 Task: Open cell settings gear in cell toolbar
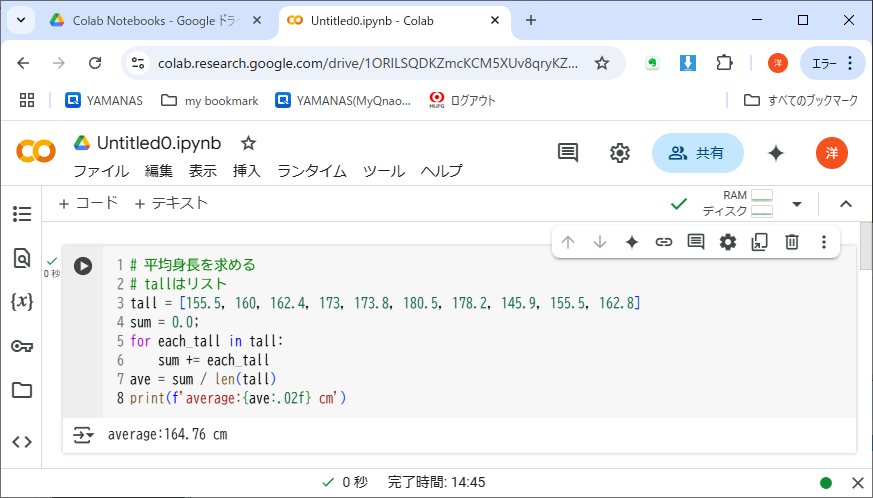(x=727, y=242)
